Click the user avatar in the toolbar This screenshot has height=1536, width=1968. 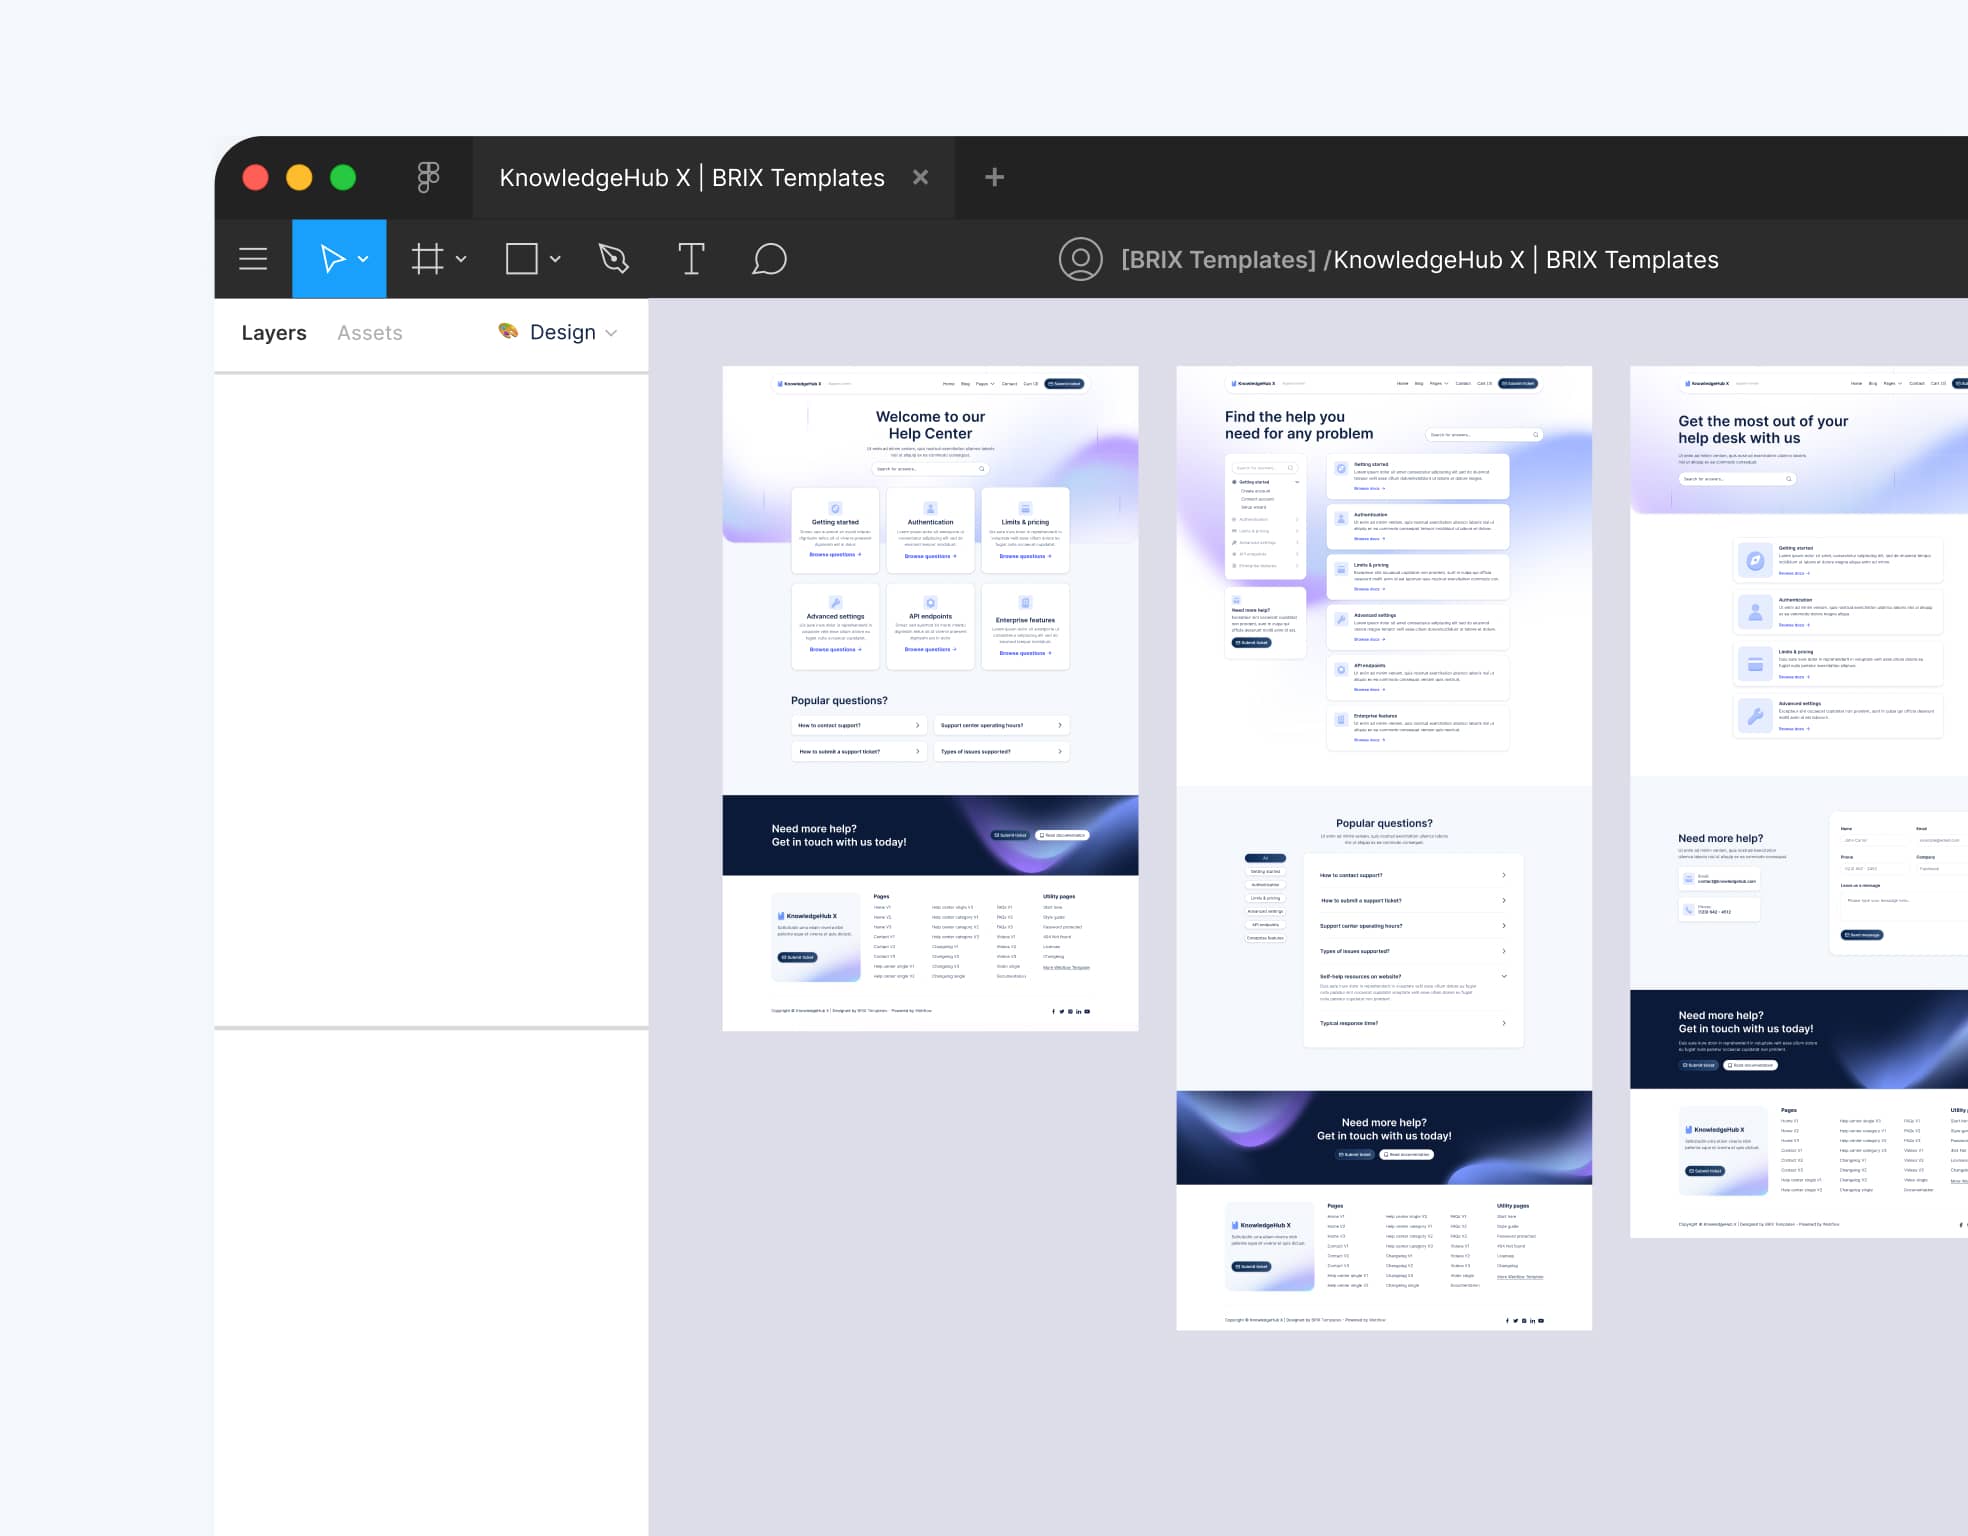coord(1080,259)
